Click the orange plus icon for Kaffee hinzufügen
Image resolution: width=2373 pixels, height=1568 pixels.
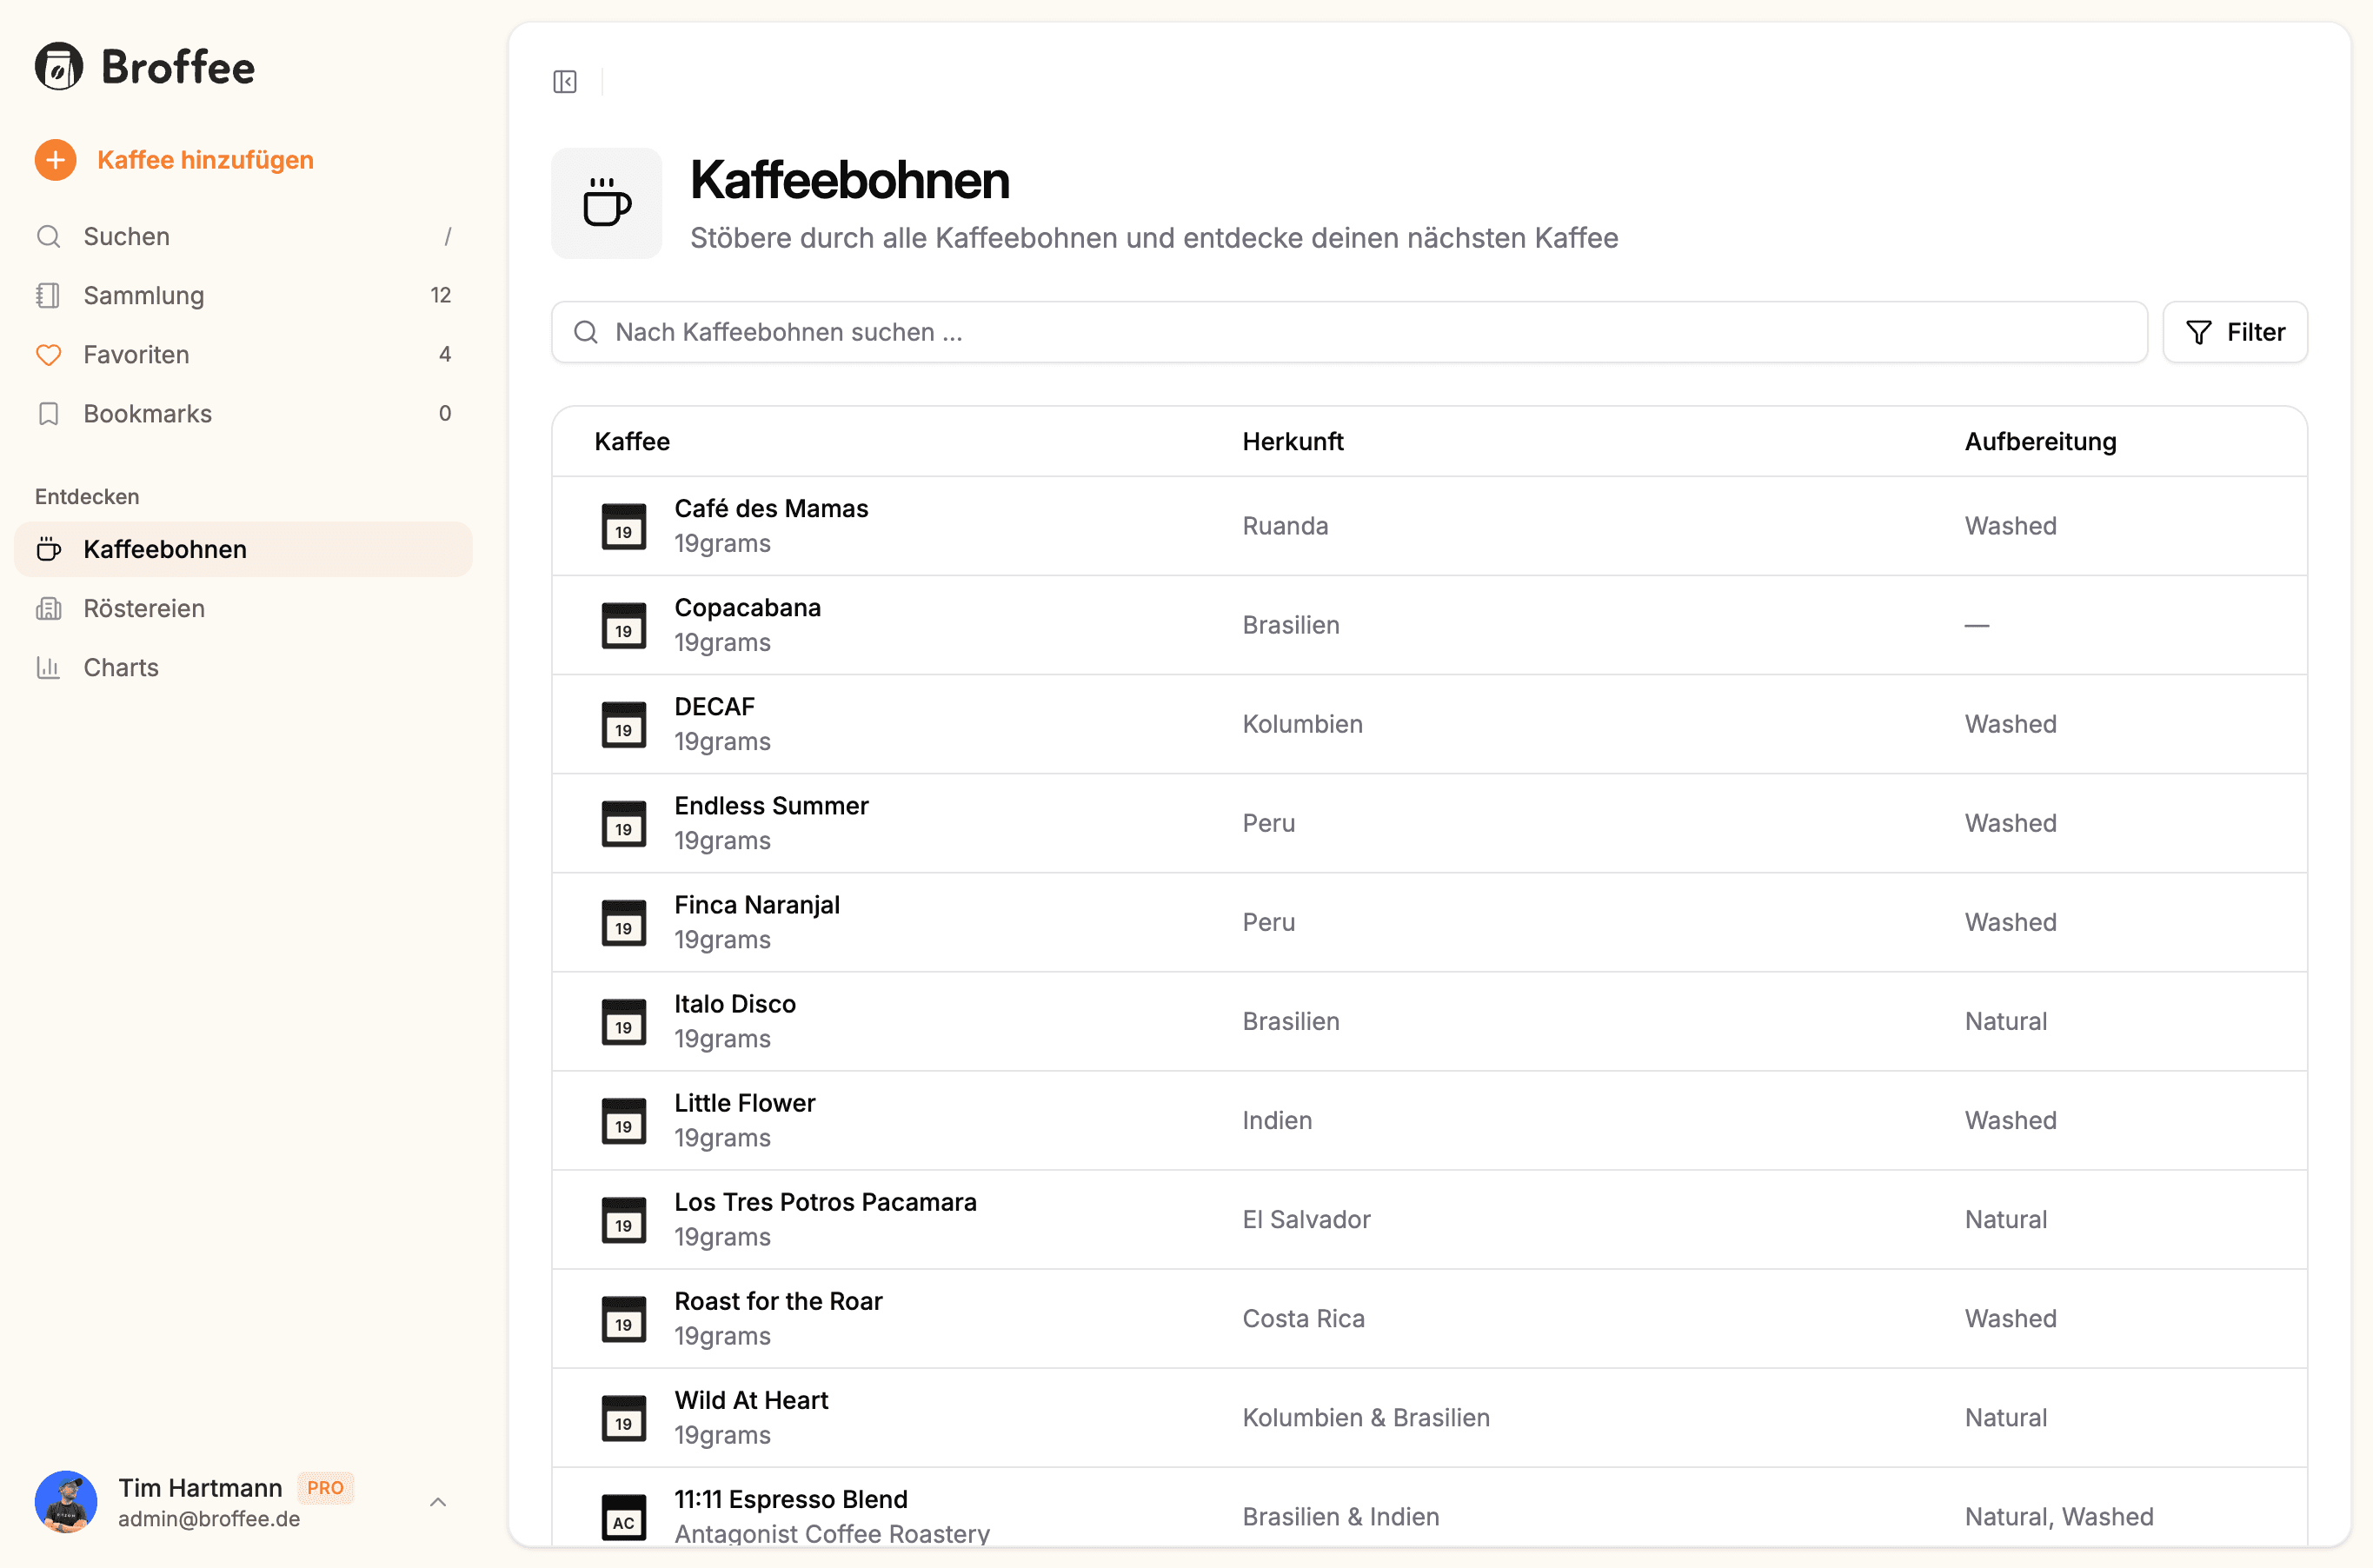56,160
